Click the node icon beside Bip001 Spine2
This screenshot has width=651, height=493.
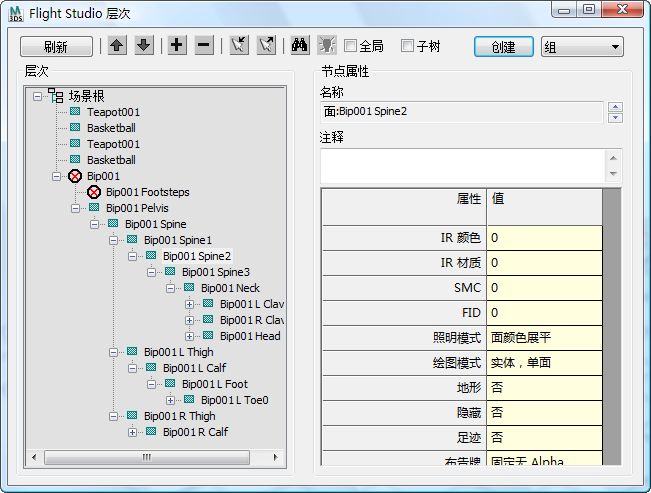pyautogui.click(x=151, y=255)
